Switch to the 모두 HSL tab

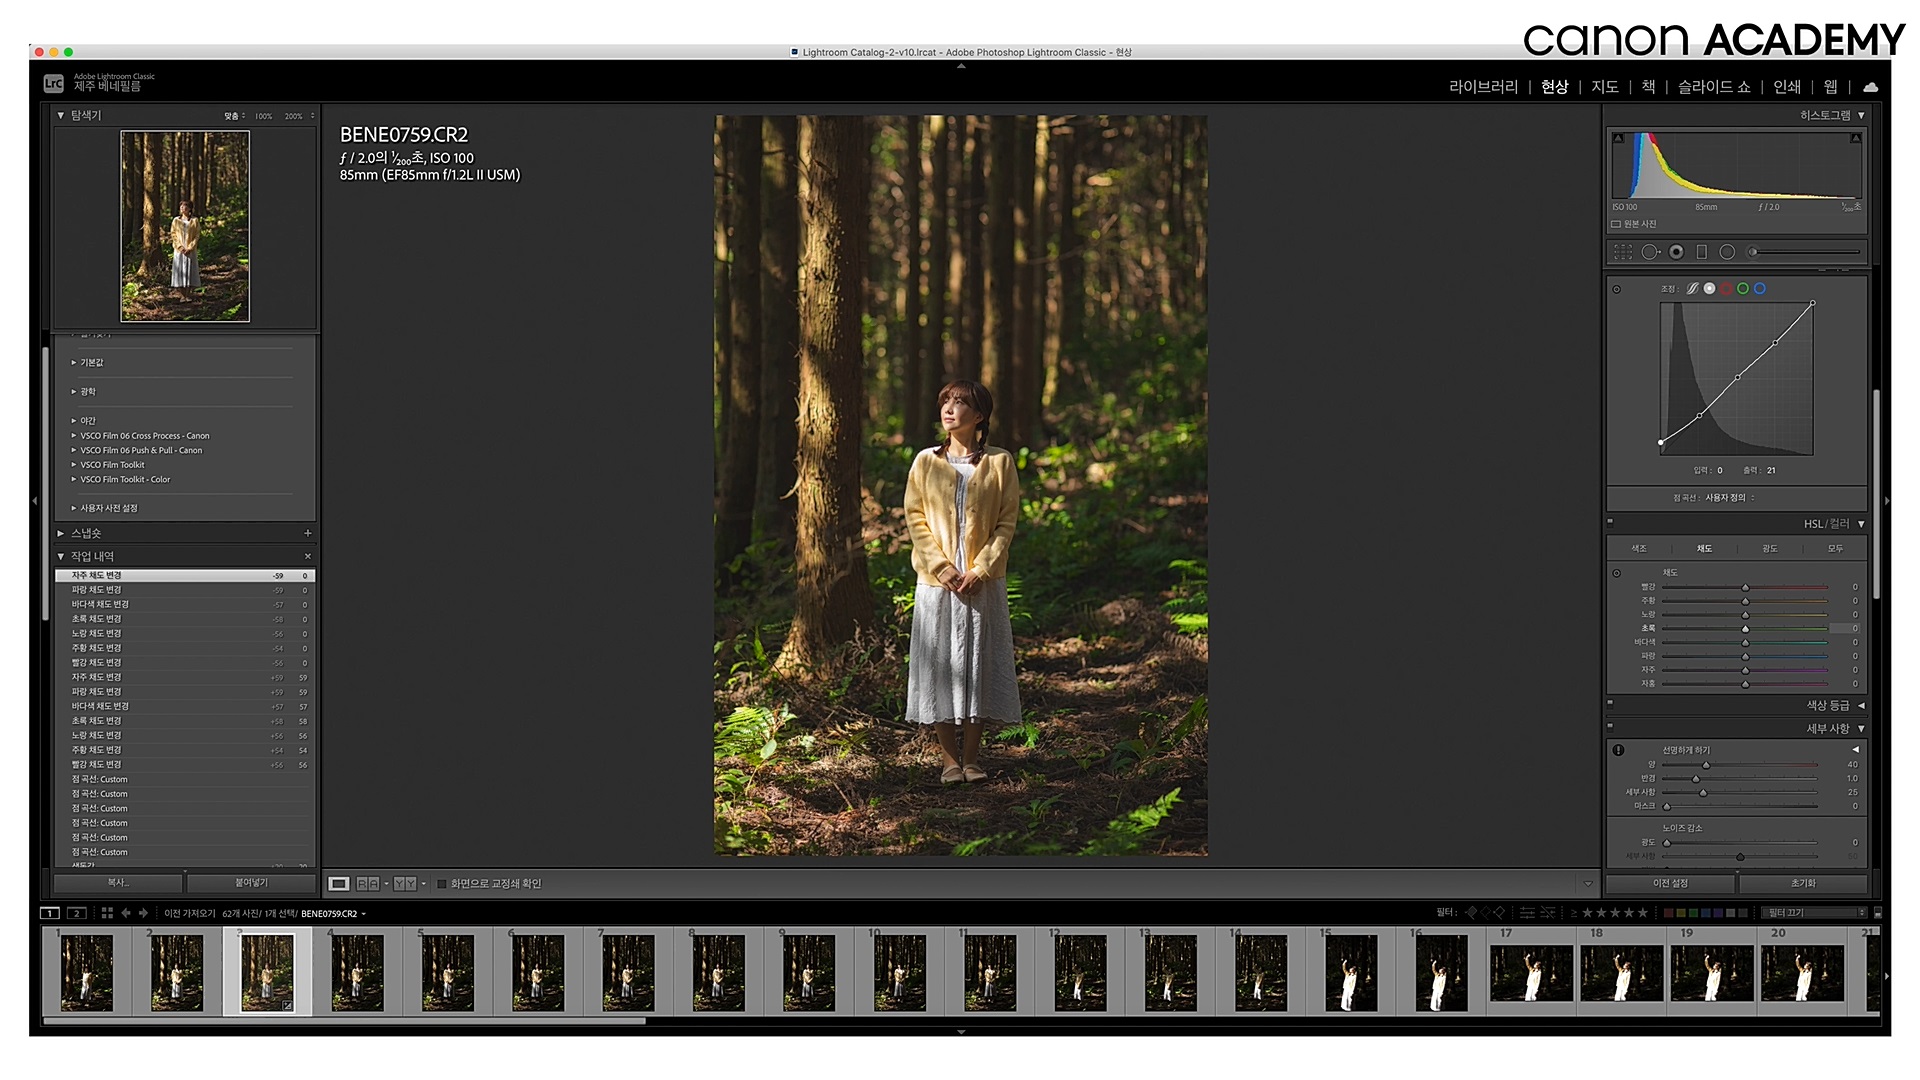[1835, 549]
